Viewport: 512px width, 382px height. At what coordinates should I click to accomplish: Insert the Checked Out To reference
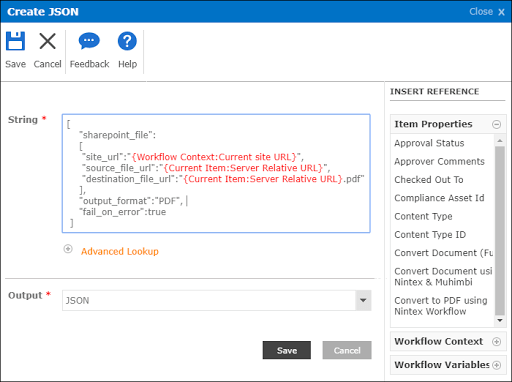pyautogui.click(x=429, y=180)
